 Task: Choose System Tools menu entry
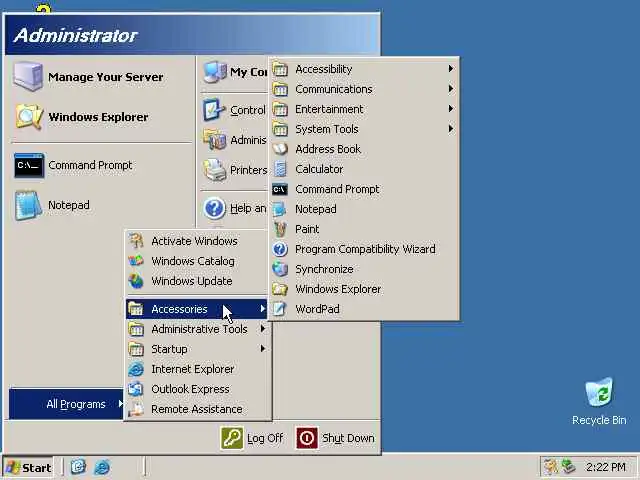click(x=363, y=129)
